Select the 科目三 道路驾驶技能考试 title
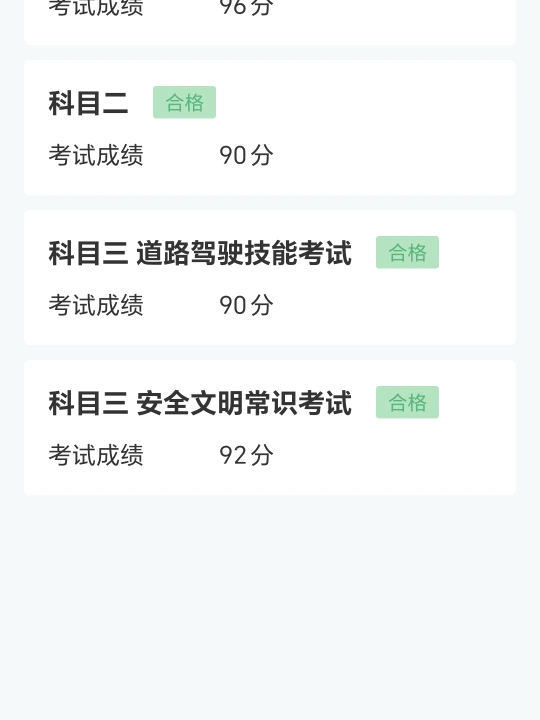The image size is (540, 720). coord(200,253)
